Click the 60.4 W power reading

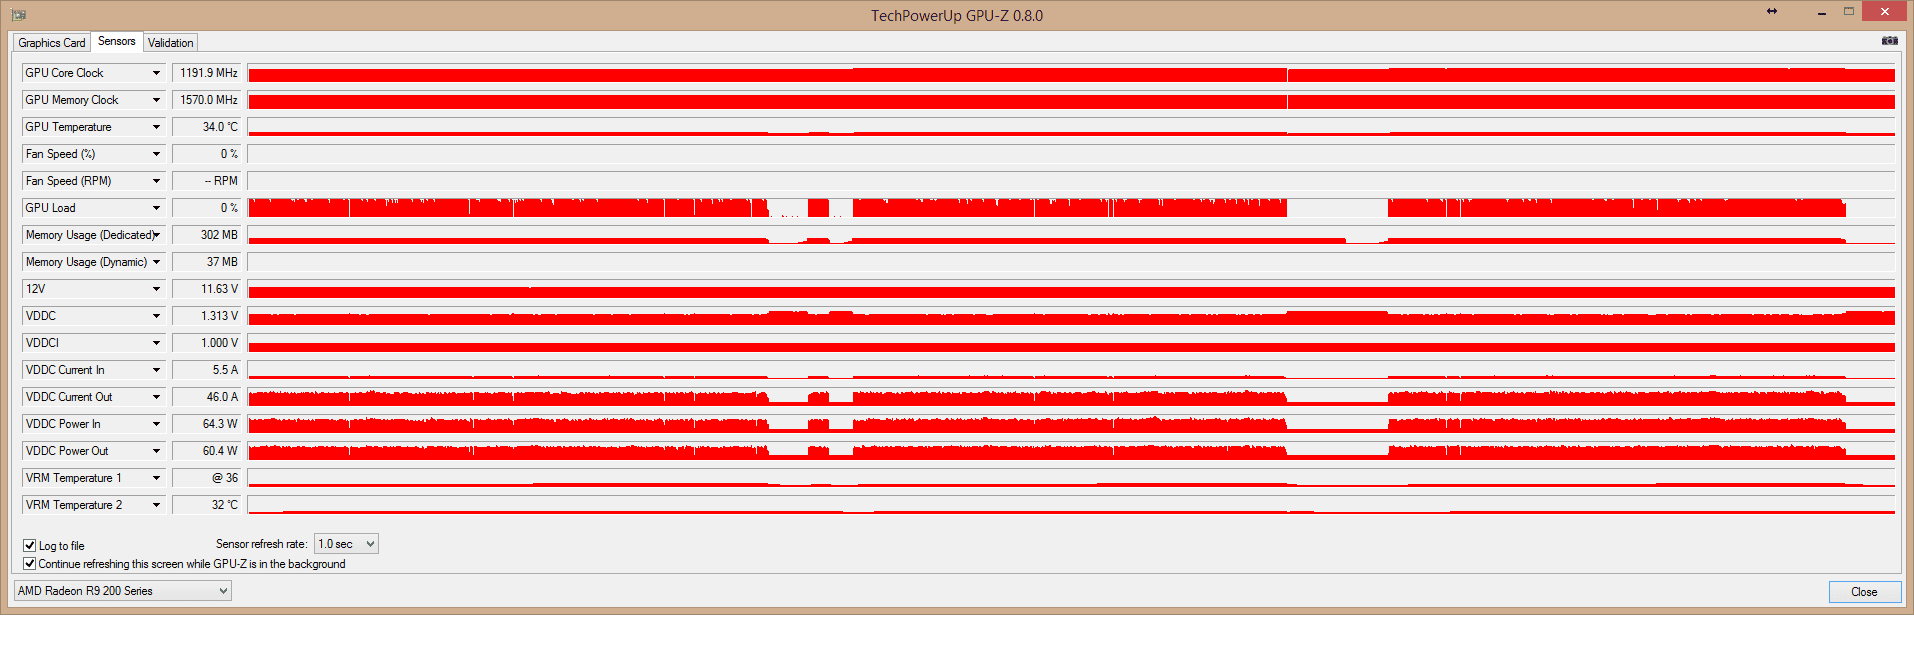click(x=206, y=451)
